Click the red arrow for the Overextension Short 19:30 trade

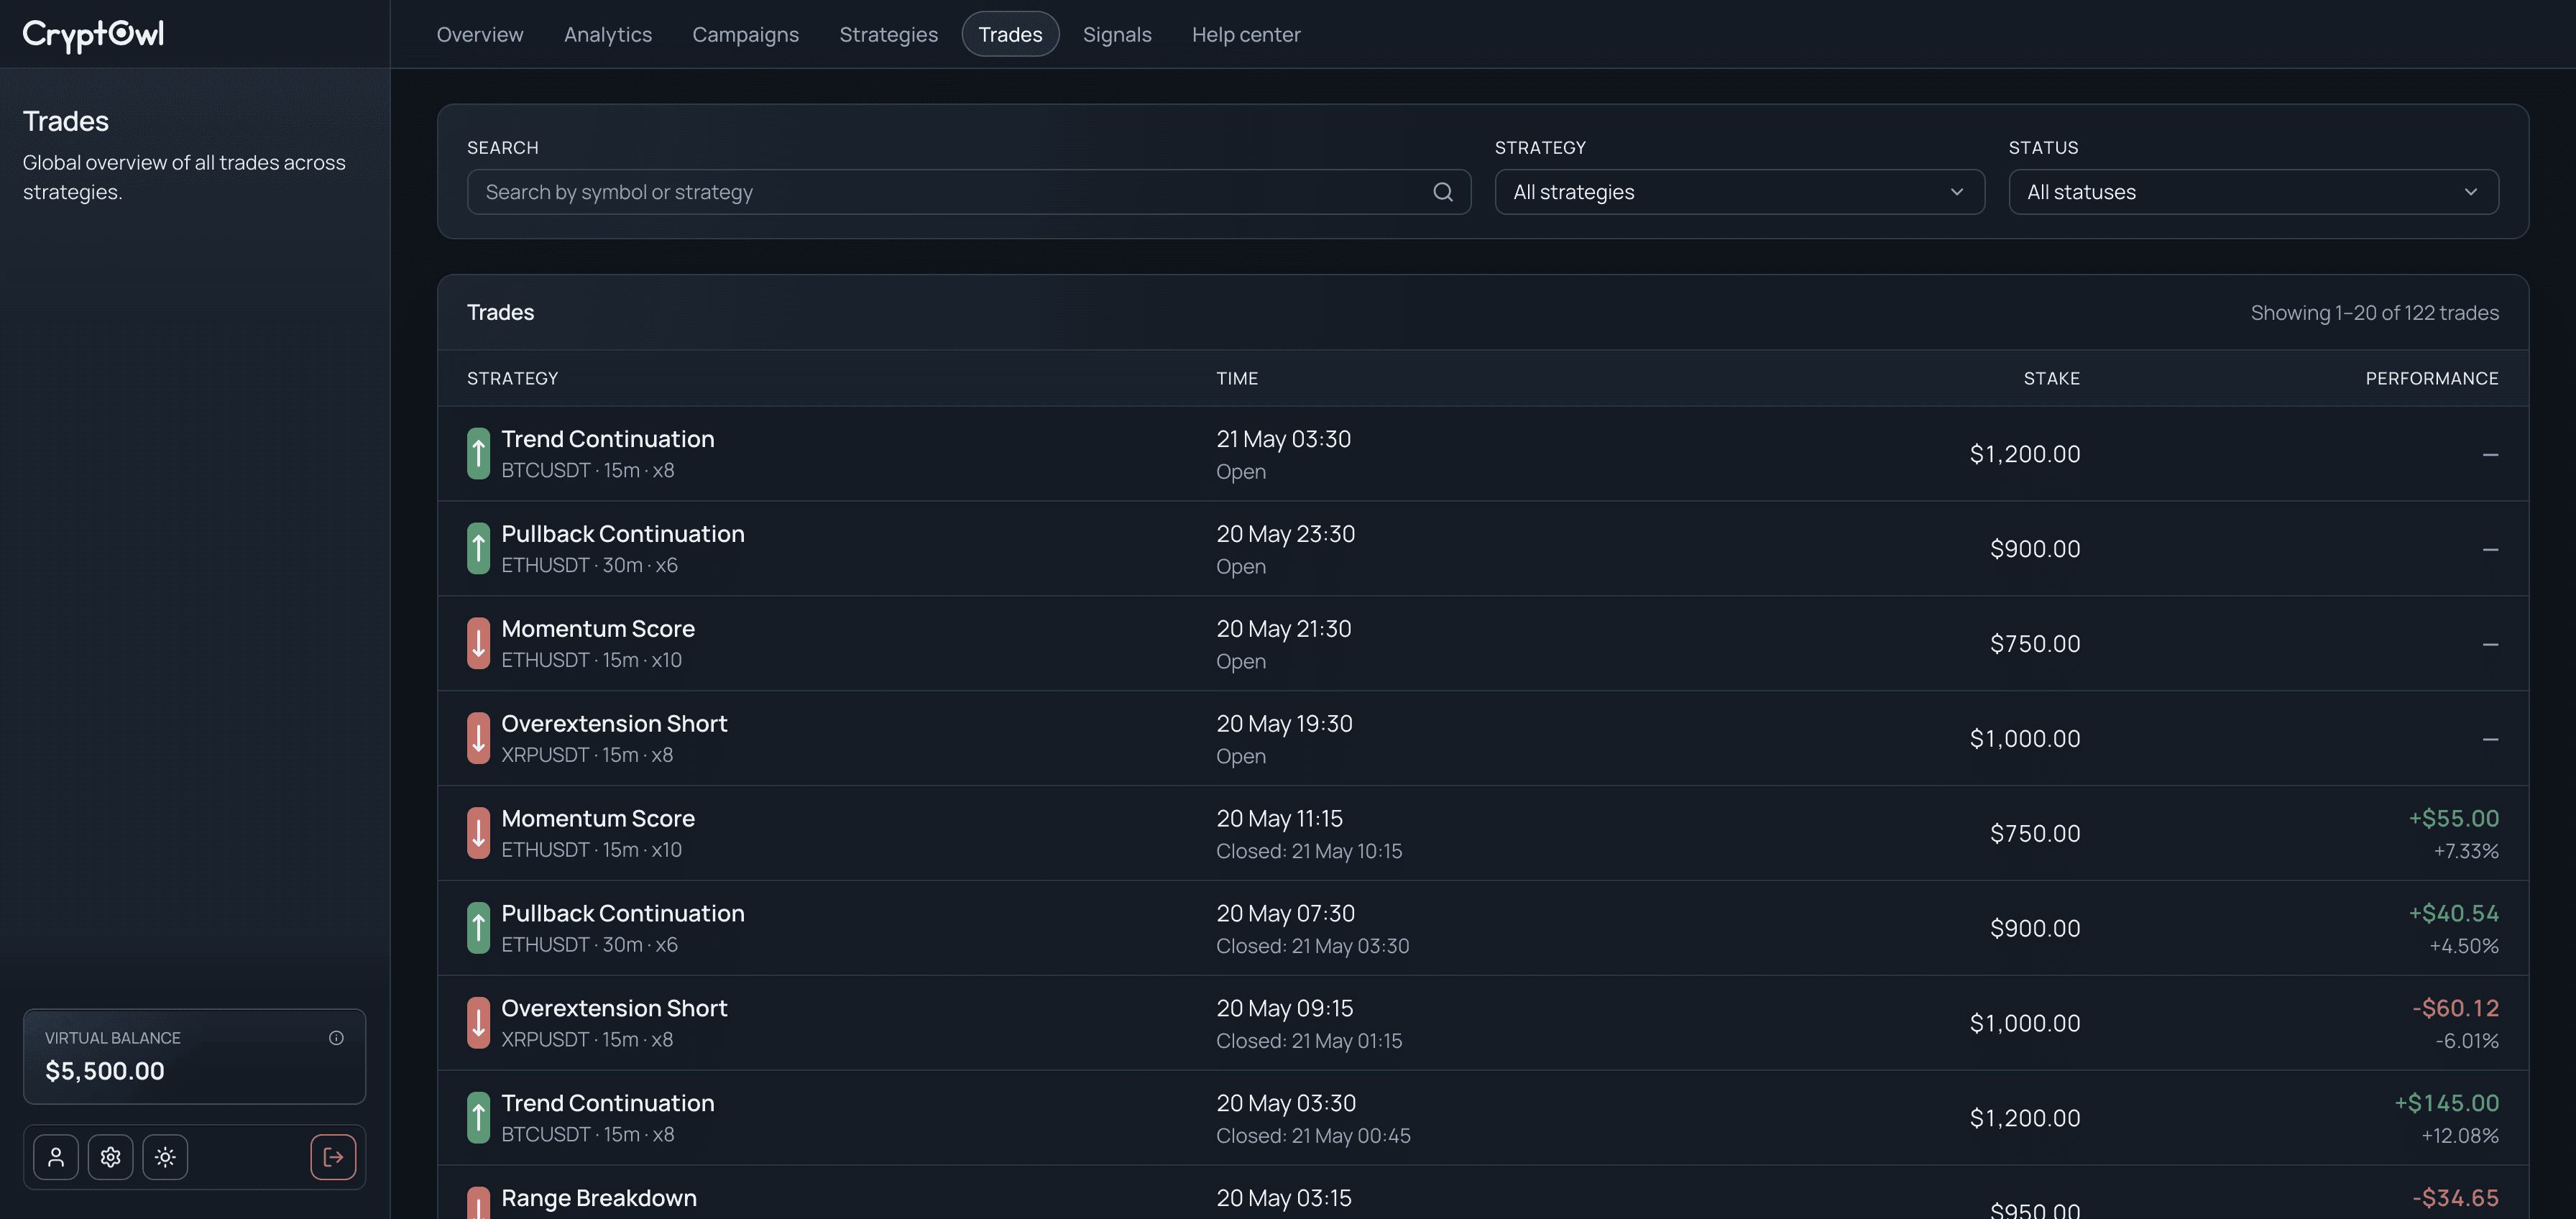pyautogui.click(x=478, y=739)
